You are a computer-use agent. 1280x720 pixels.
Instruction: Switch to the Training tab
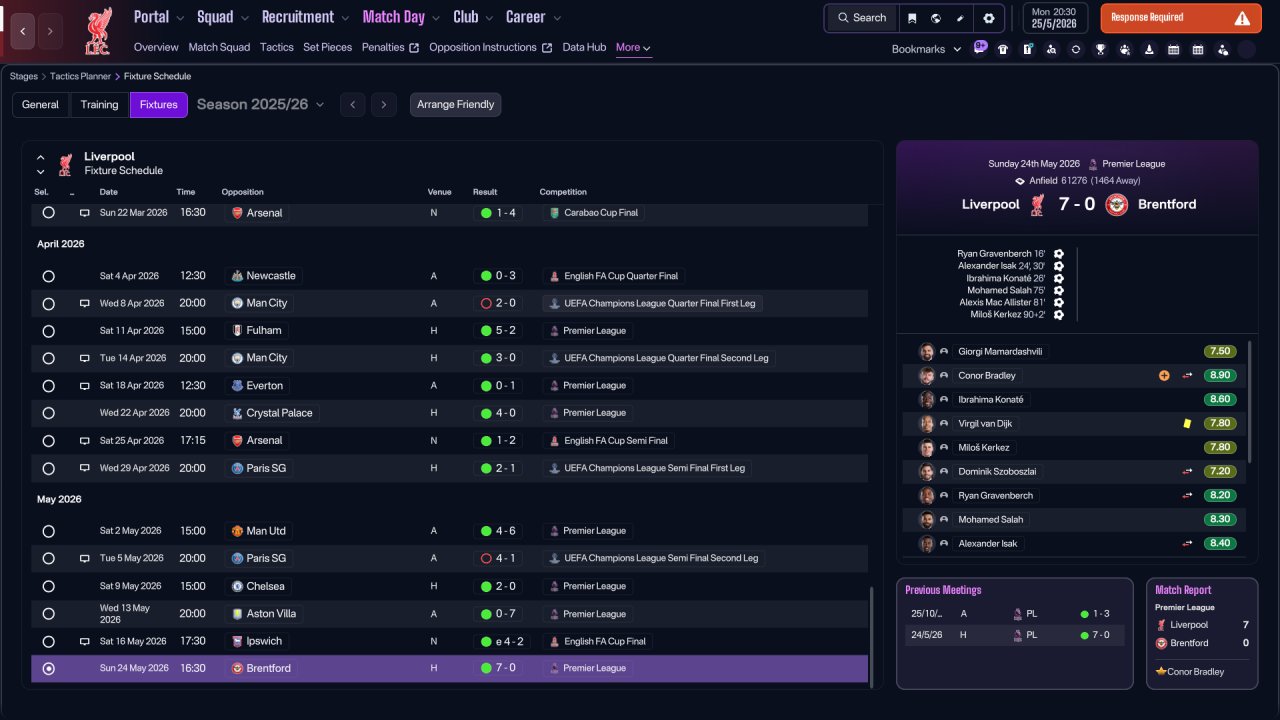pos(99,104)
